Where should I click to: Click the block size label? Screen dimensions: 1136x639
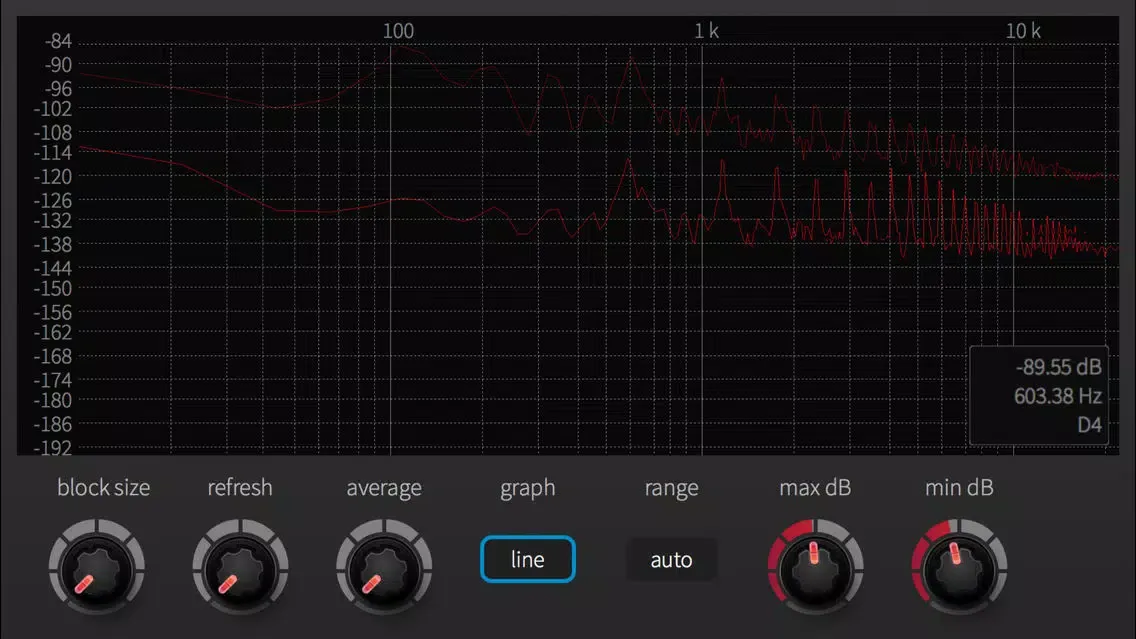coord(104,488)
